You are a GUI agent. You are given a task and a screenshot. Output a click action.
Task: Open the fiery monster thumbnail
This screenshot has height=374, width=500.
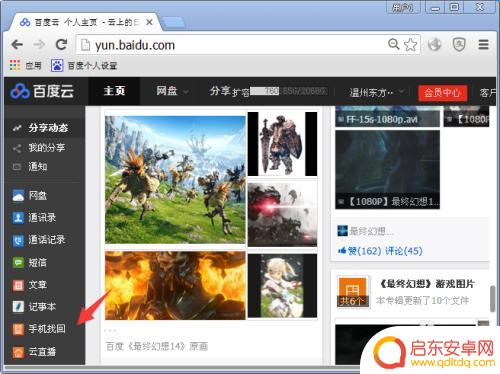click(x=175, y=285)
